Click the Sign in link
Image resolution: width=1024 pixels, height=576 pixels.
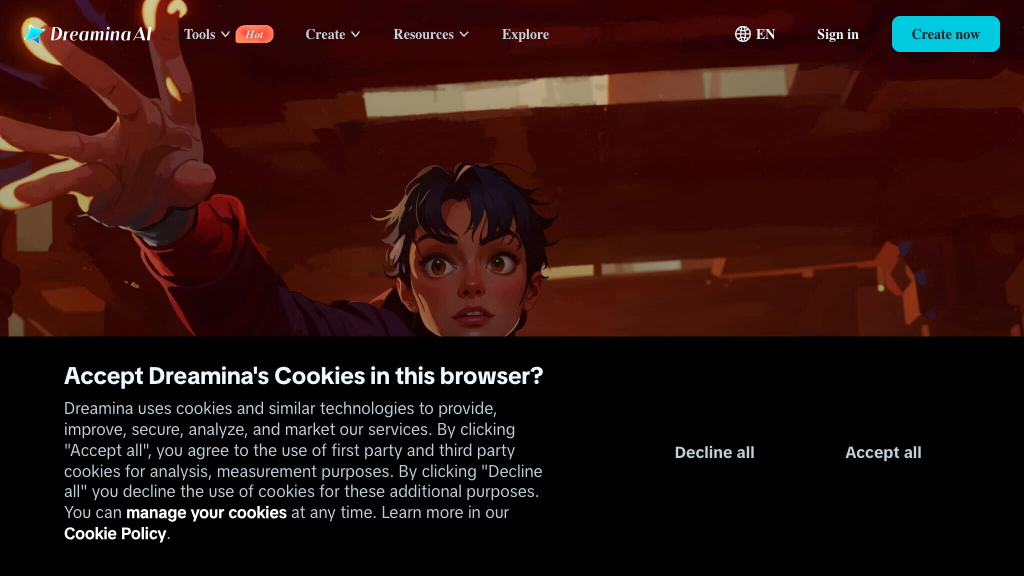(x=837, y=34)
